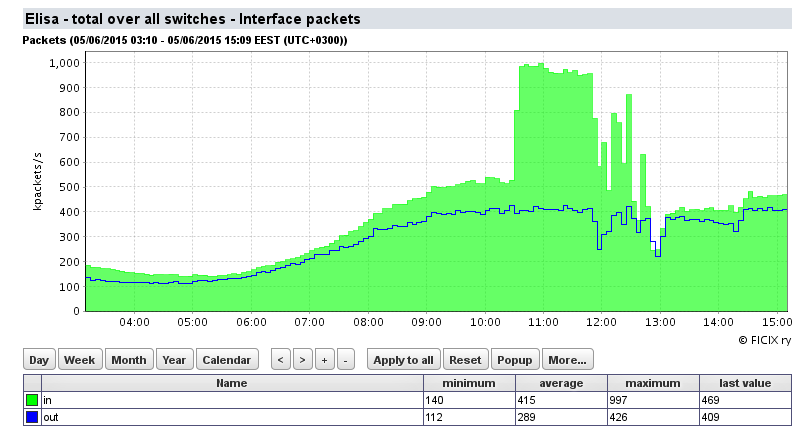Click the 11:00 time axis label
This screenshot has width=796, height=439.
point(543,322)
